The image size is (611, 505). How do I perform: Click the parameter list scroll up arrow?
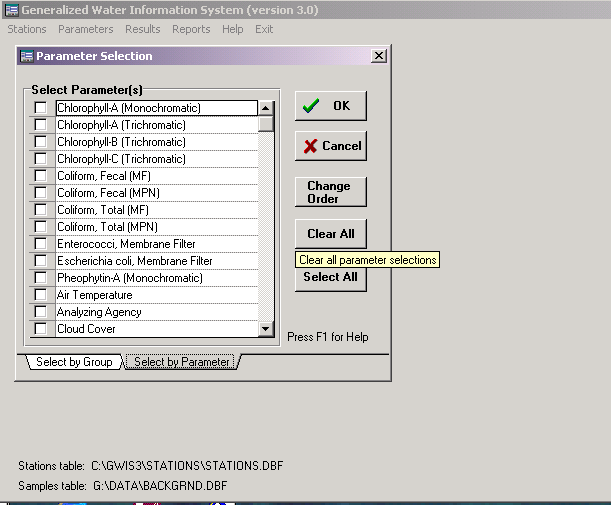pos(266,108)
